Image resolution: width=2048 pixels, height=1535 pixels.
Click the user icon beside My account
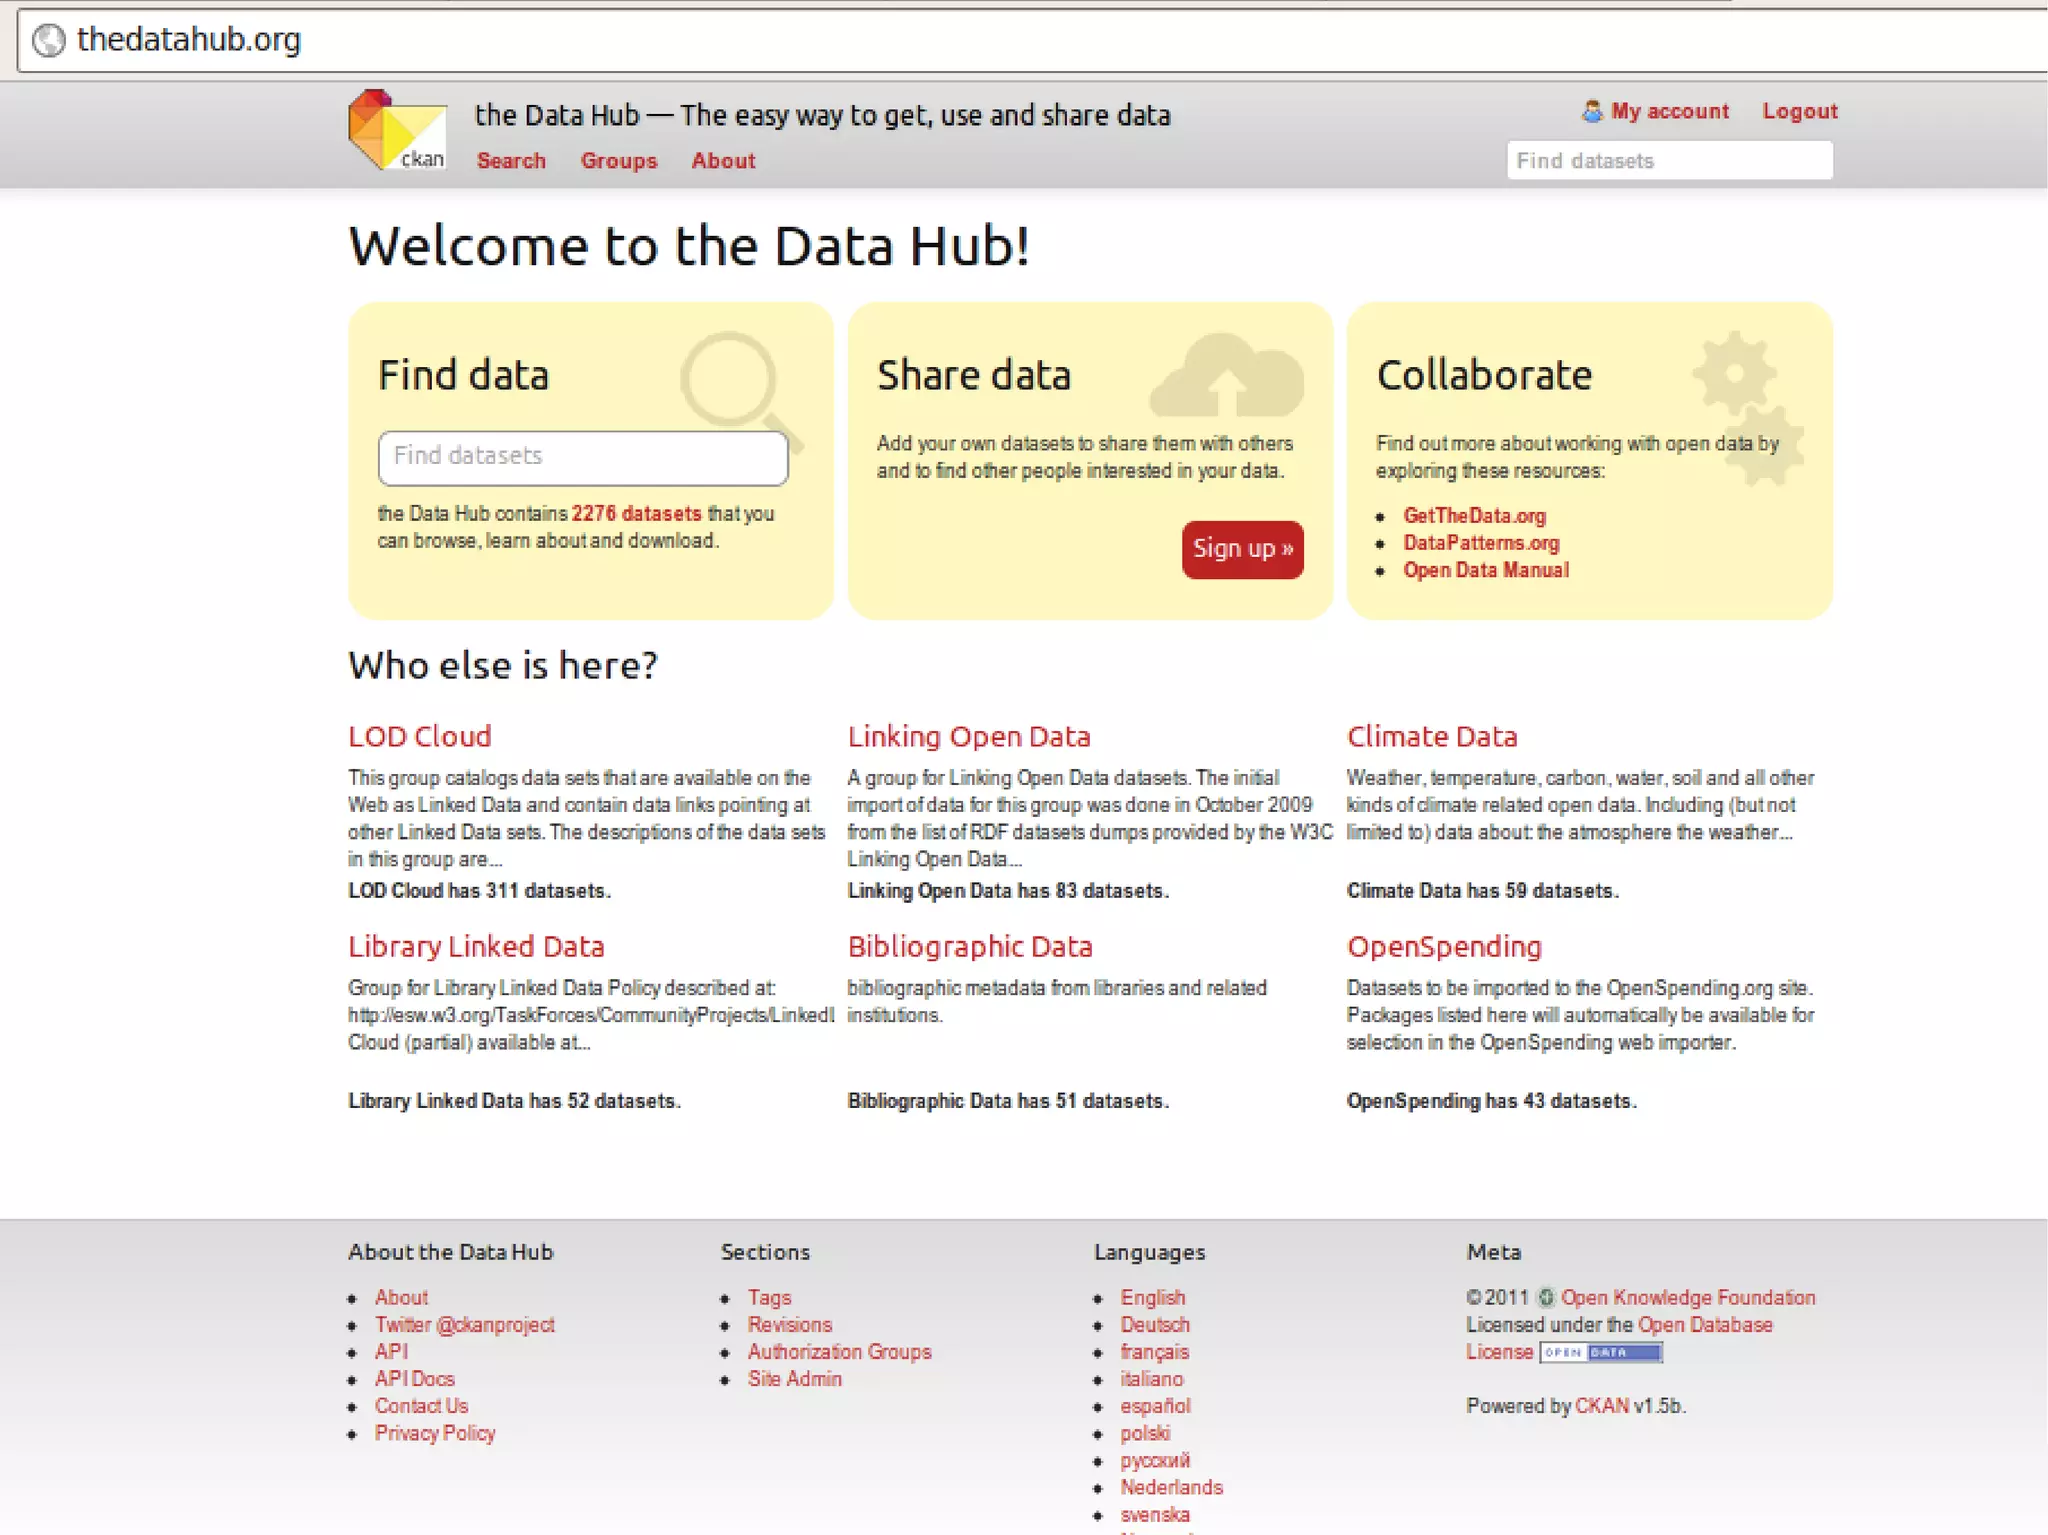[1592, 111]
